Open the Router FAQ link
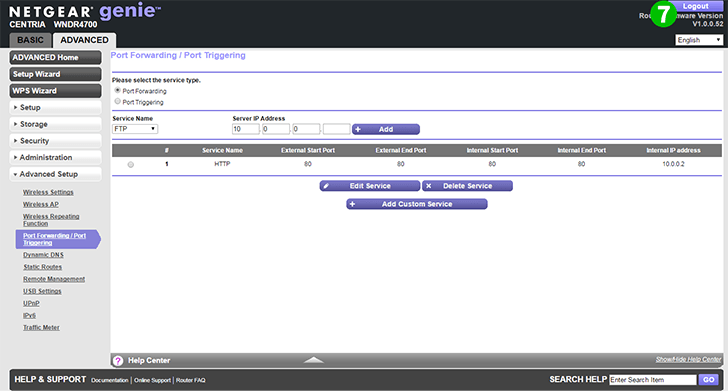Screen dimensions: 728x391 [x=190, y=380]
